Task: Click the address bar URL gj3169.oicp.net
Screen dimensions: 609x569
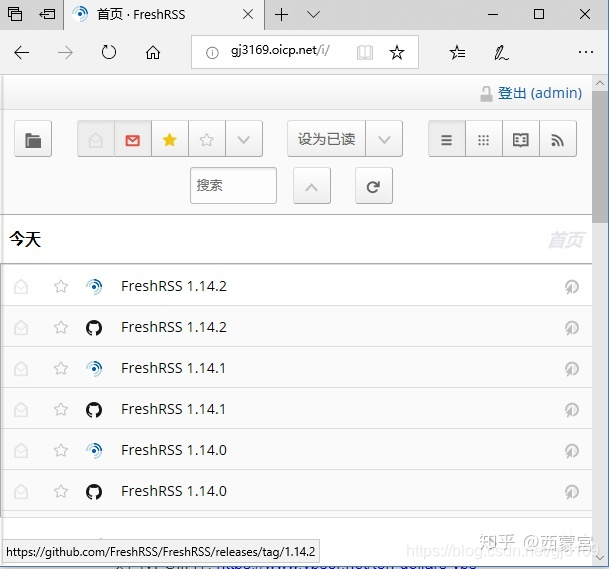Action: click(280, 50)
